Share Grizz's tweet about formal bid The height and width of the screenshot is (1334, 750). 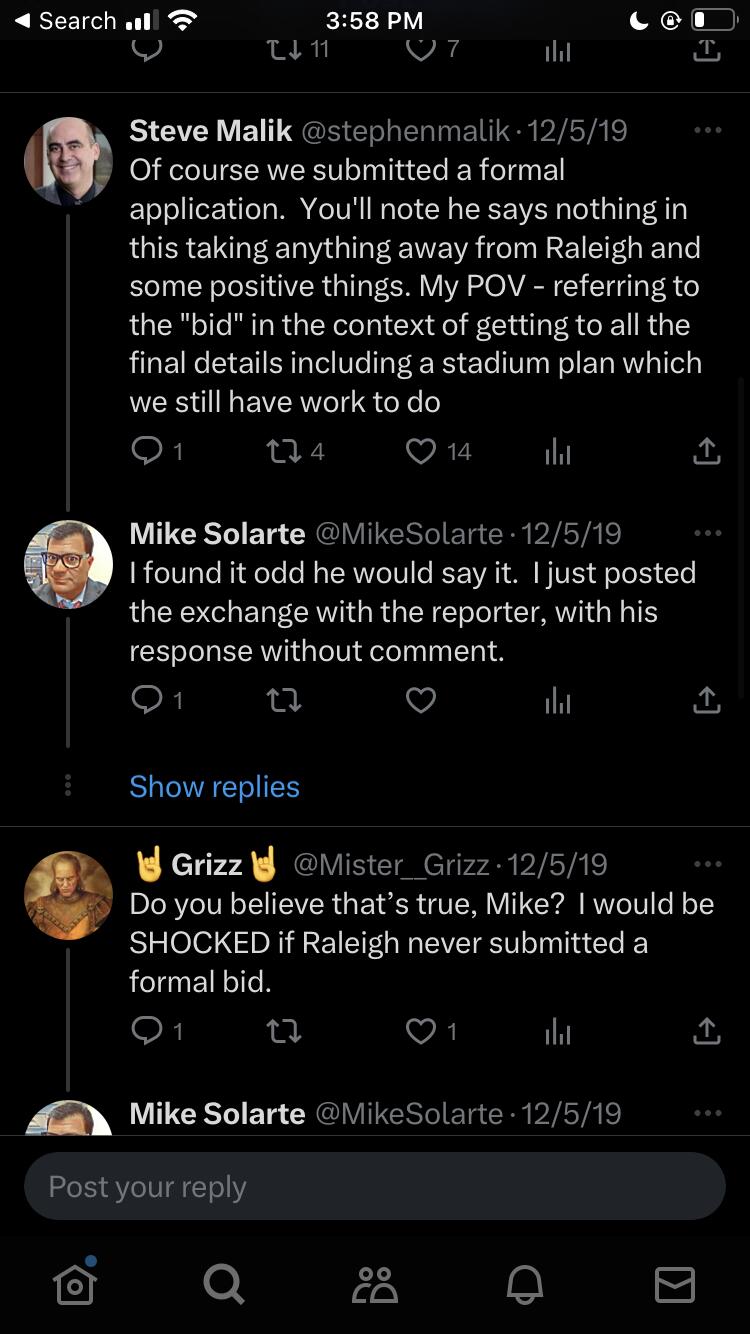706,1030
